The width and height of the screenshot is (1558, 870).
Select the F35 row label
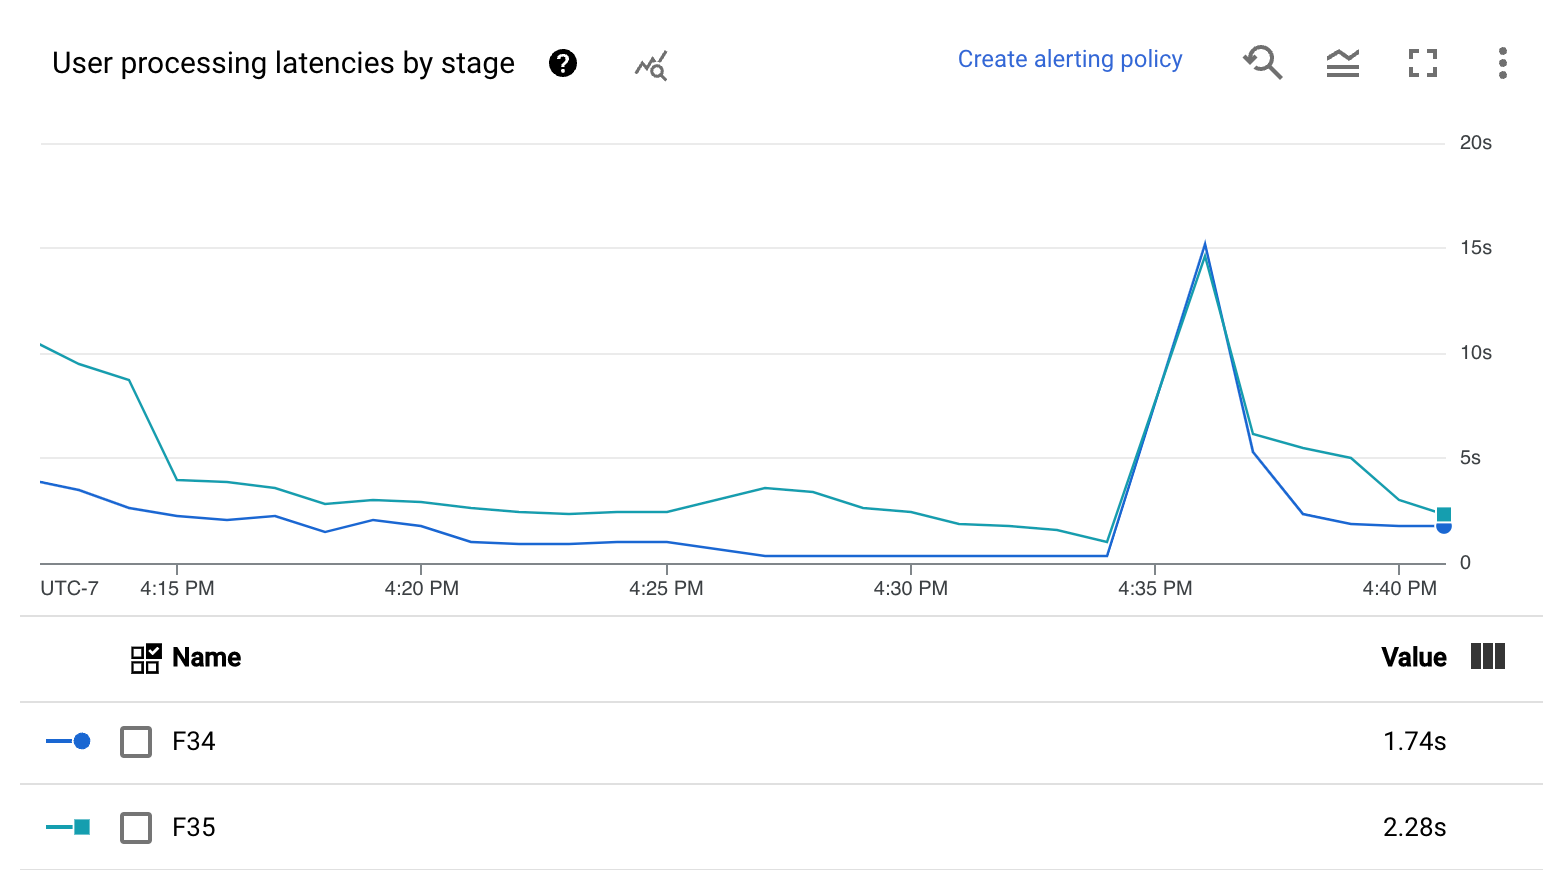(x=193, y=827)
